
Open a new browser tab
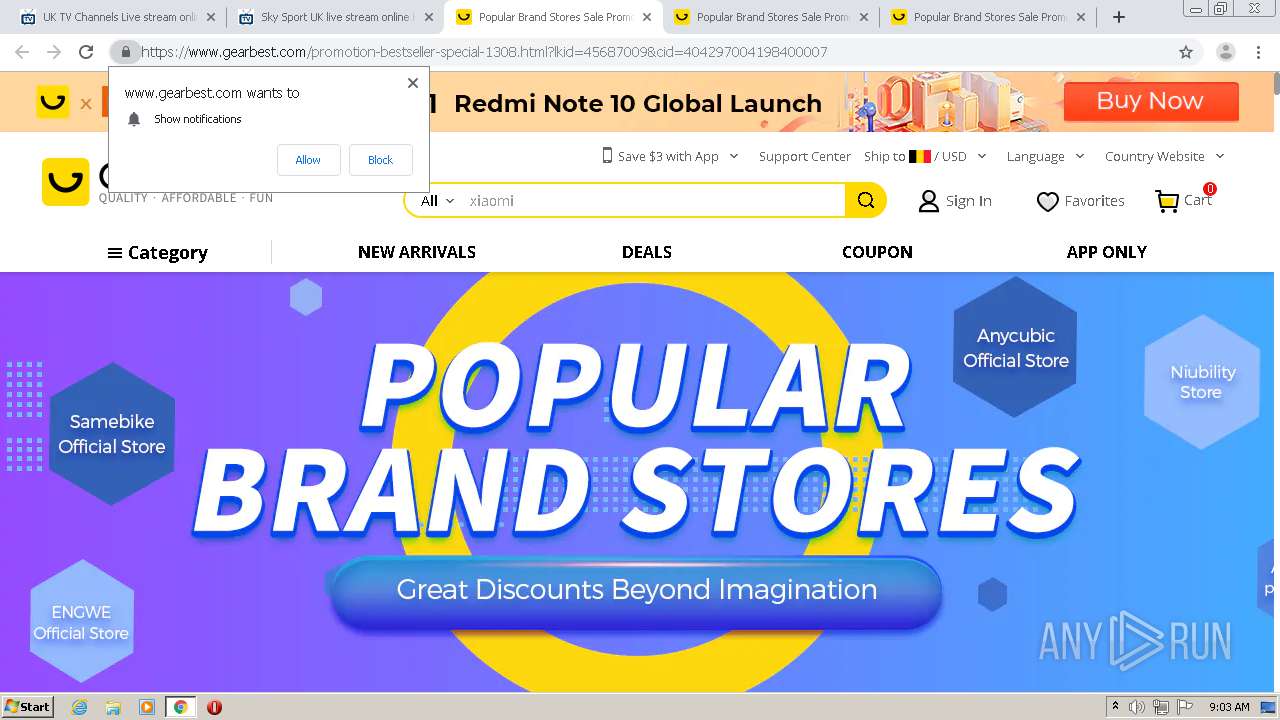pos(1119,17)
